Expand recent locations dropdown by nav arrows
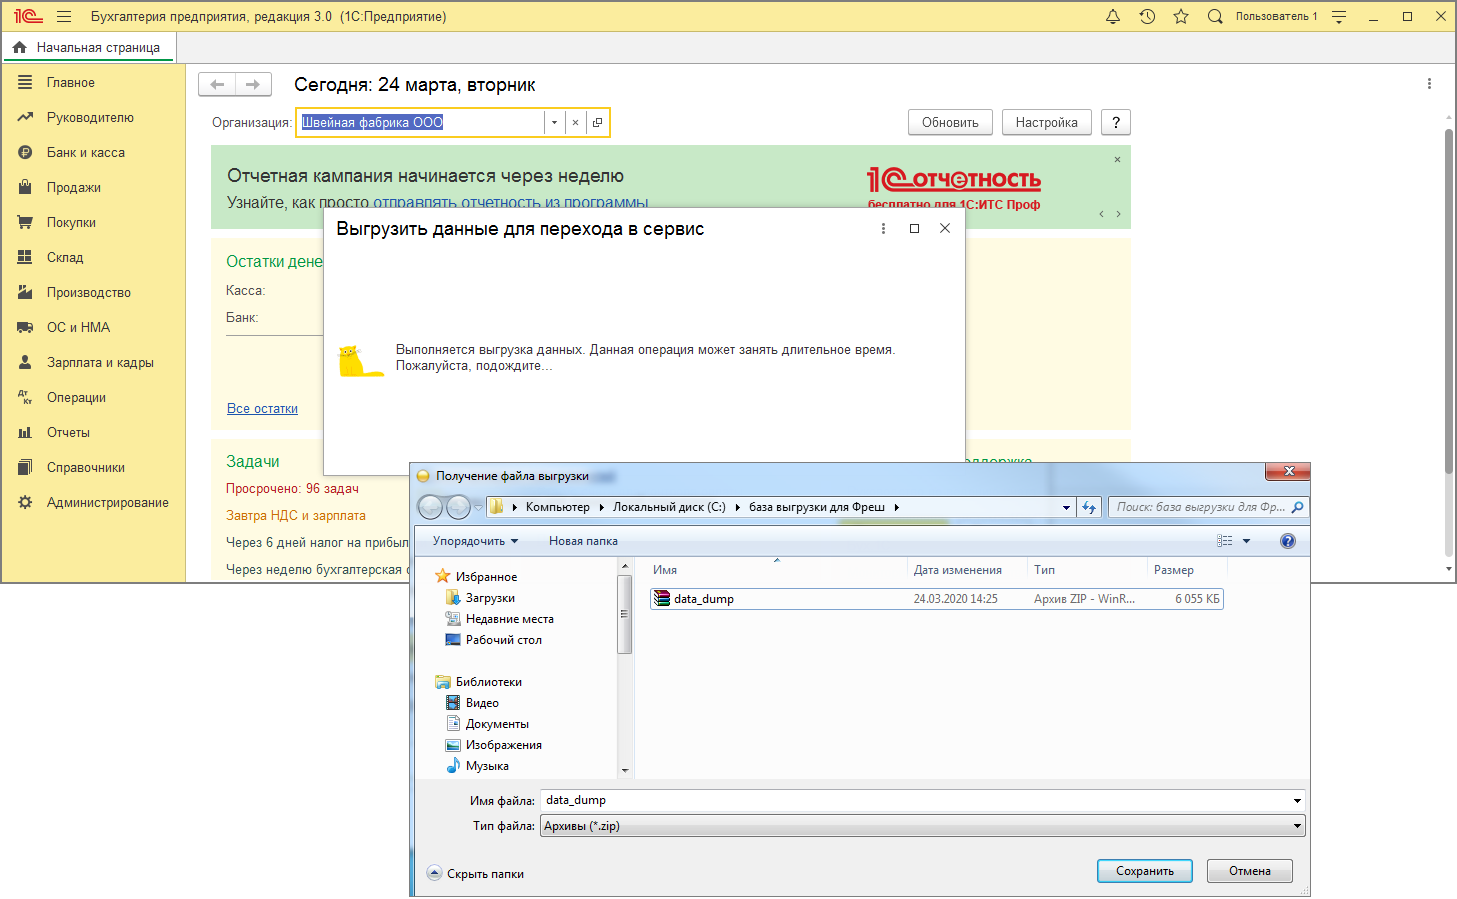Image resolution: width=1457 pixels, height=899 pixels. tap(478, 507)
